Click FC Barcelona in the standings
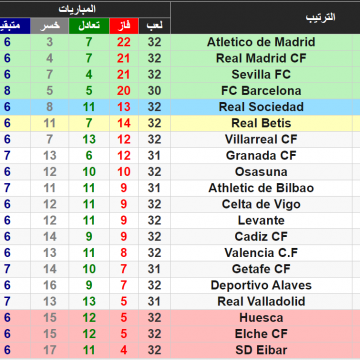The width and height of the screenshot is (360, 360). point(261,91)
